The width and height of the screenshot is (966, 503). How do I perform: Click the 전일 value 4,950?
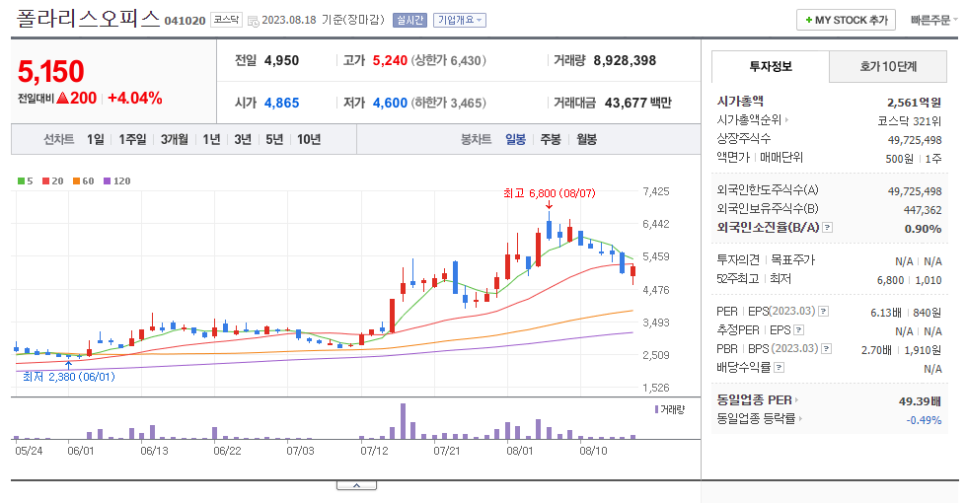(x=282, y=60)
